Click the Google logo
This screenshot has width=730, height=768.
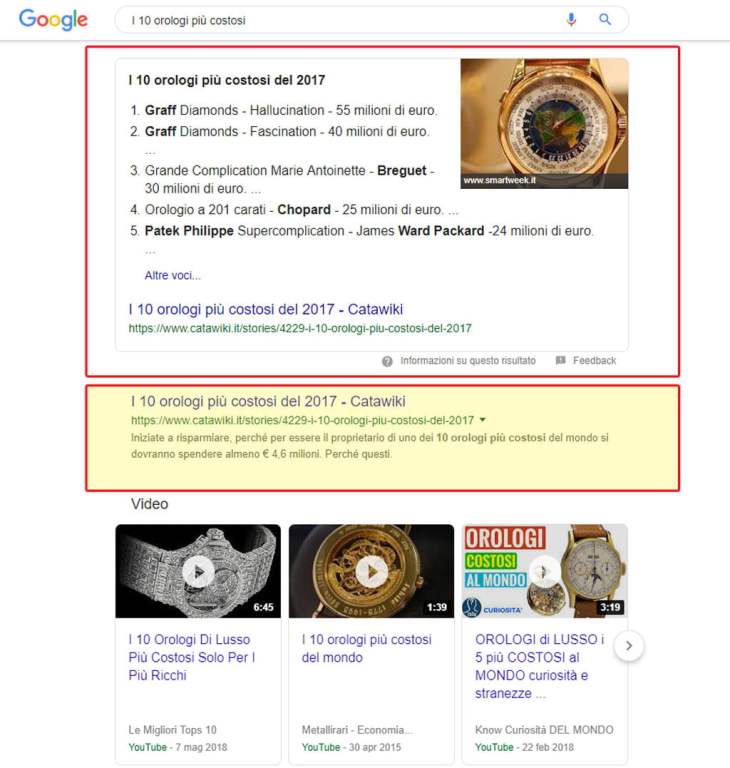click(53, 20)
